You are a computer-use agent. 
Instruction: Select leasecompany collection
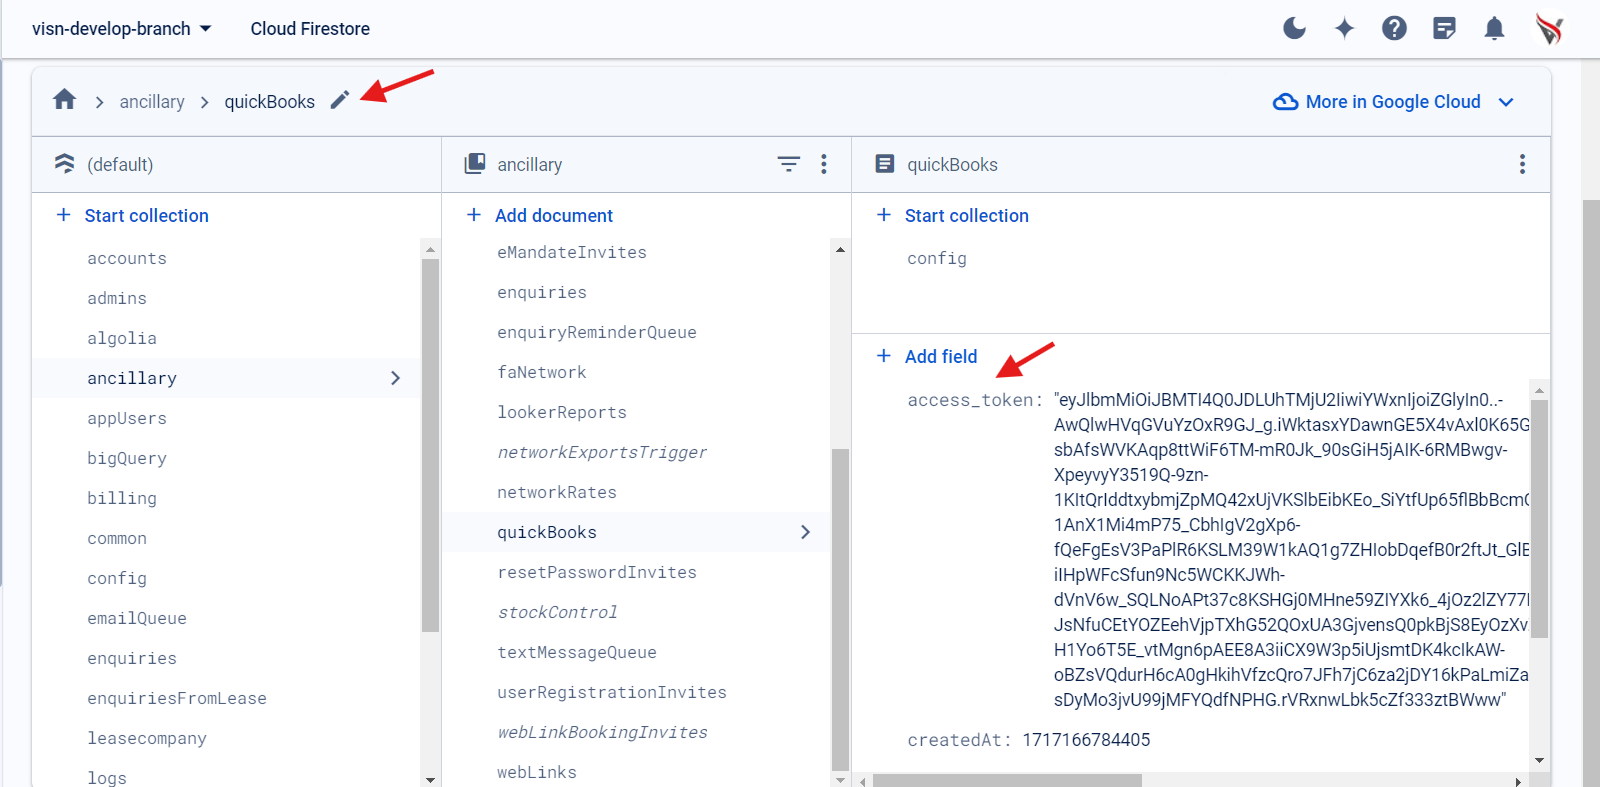click(x=147, y=738)
